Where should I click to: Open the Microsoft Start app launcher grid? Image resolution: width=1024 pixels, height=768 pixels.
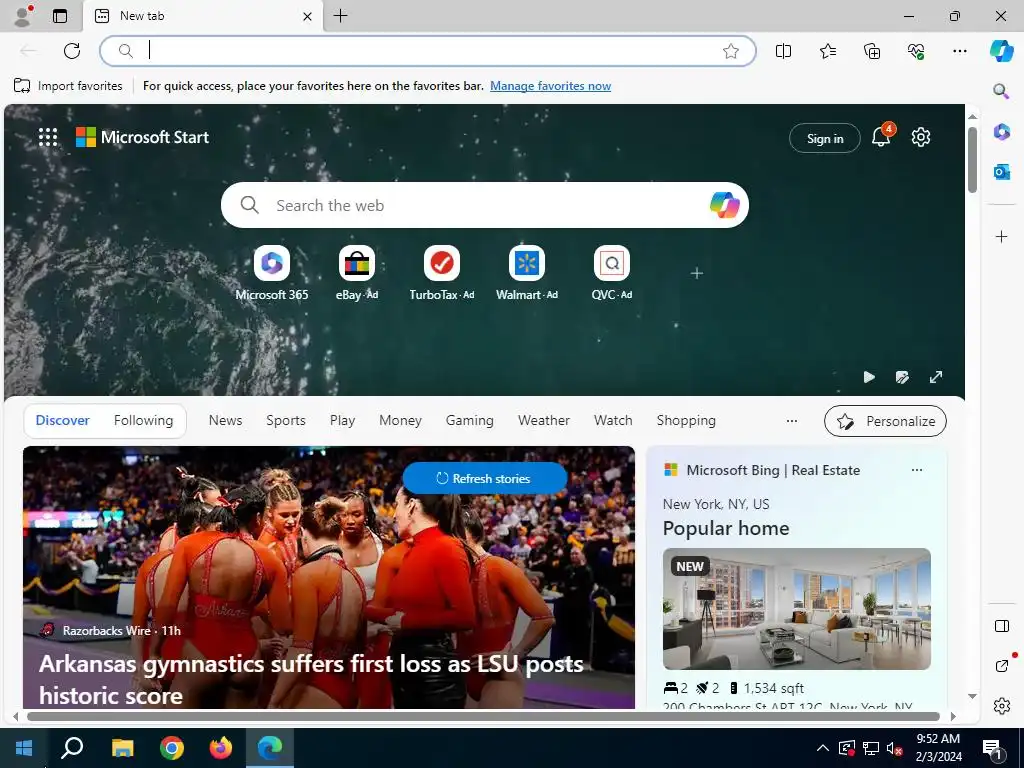(x=48, y=137)
